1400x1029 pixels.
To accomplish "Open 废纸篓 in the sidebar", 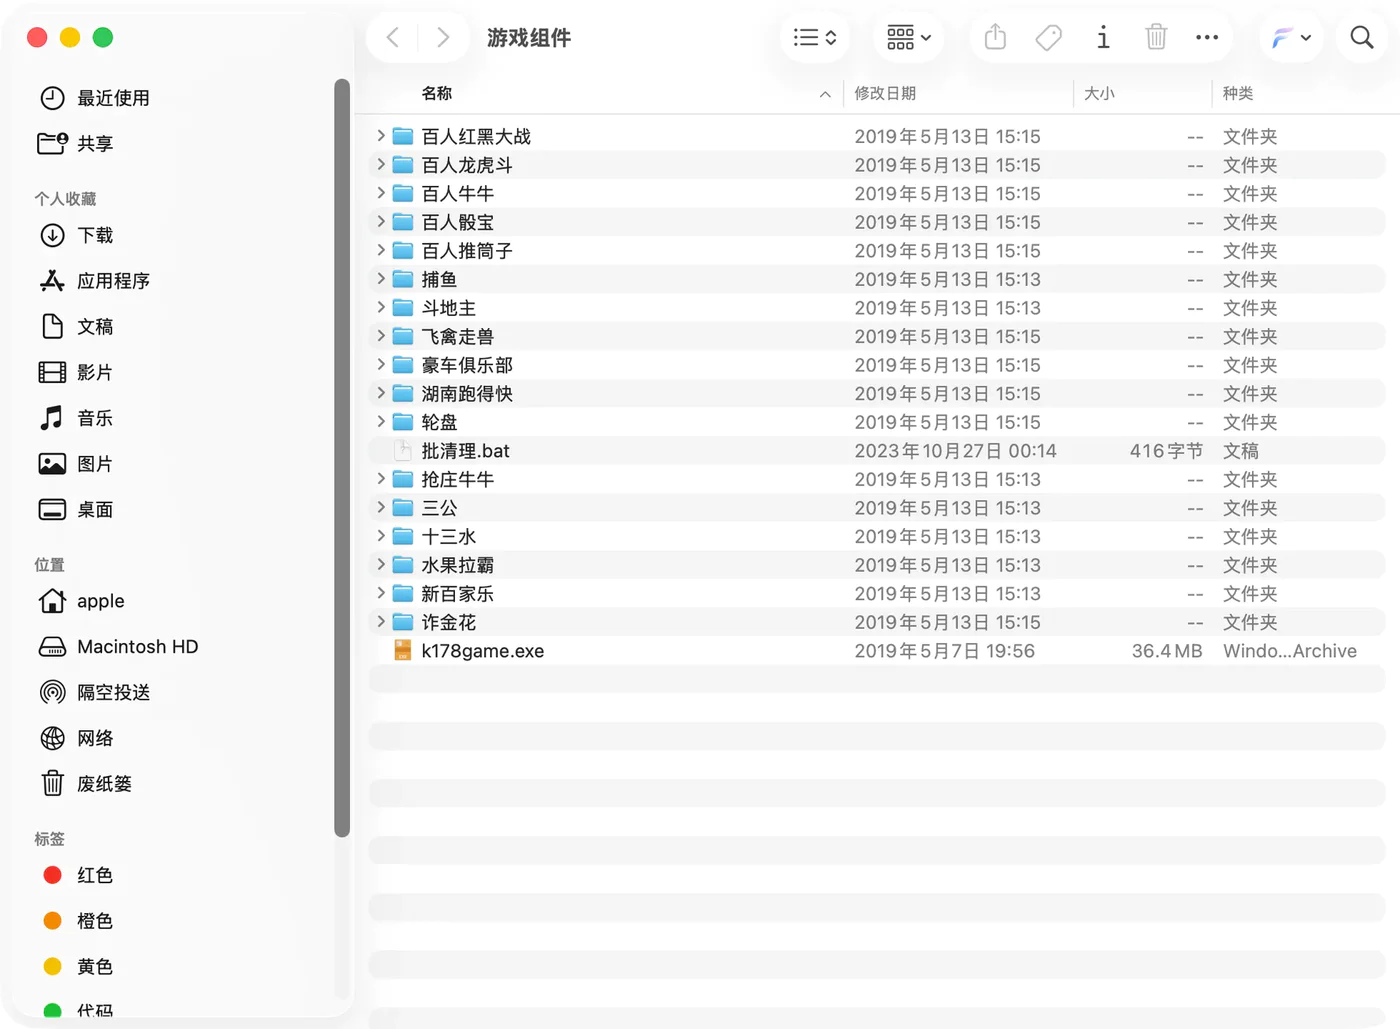I will (85, 784).
